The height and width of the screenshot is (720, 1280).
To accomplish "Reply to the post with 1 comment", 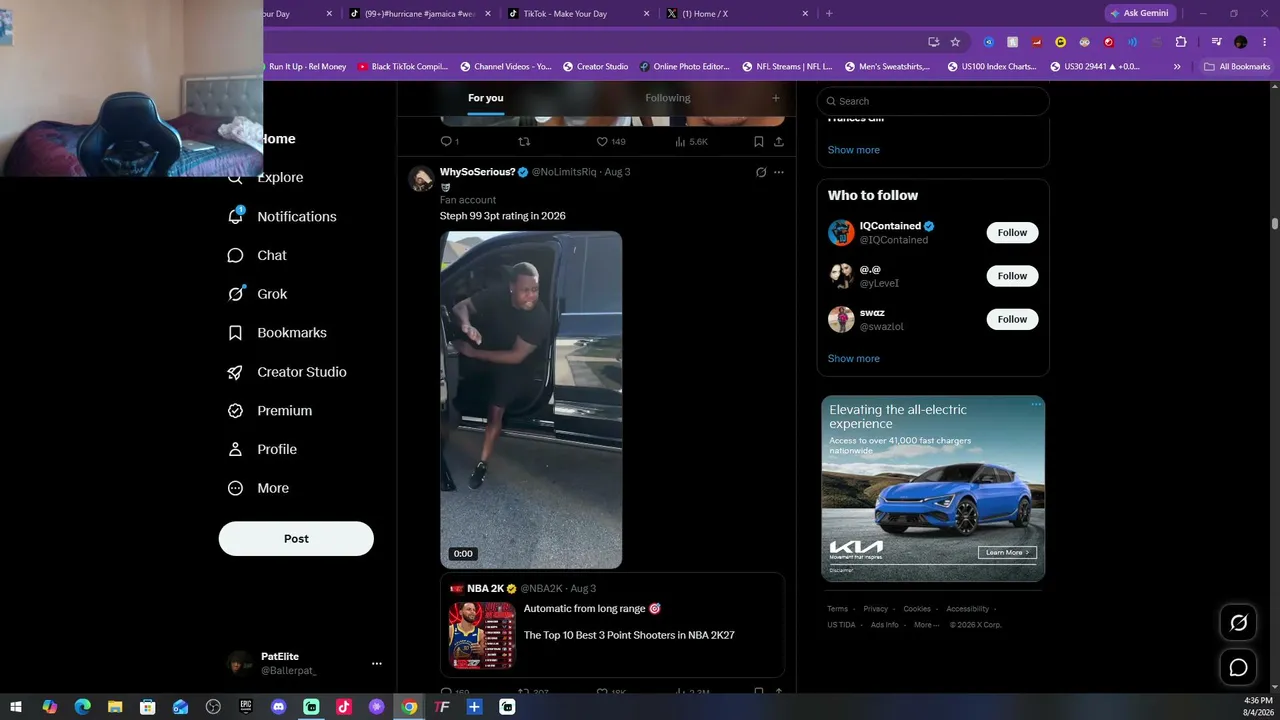I will tap(450, 142).
